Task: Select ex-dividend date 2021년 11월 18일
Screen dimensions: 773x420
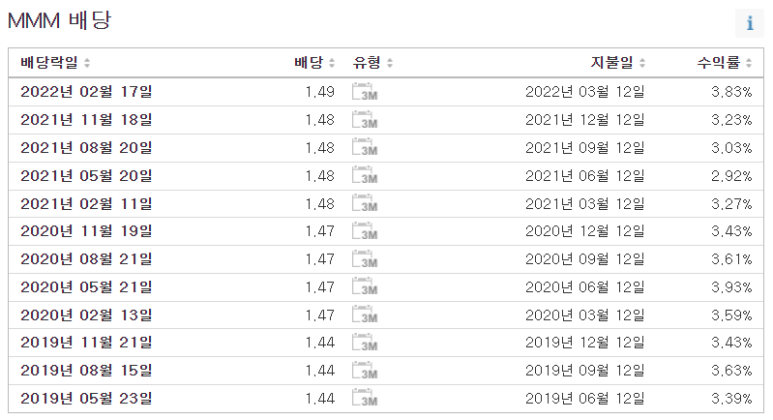Action: pyautogui.click(x=86, y=120)
